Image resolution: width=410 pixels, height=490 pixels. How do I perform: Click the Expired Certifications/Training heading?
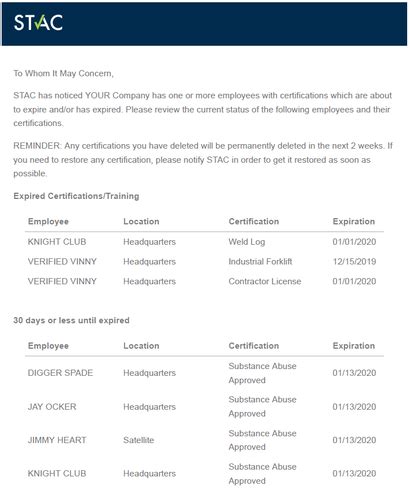pyautogui.click(x=76, y=196)
